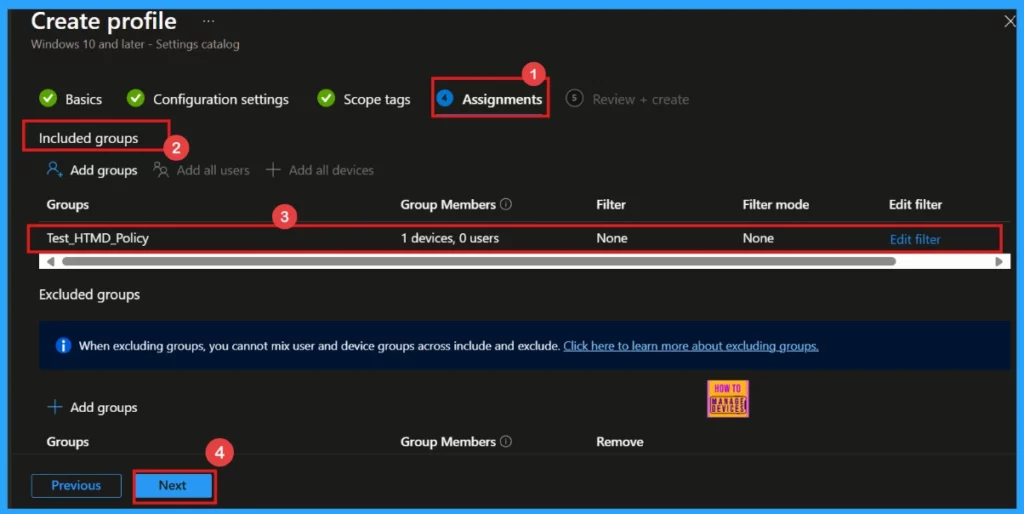Click the Filter cell showing None
1024x514 pixels.
tap(612, 238)
